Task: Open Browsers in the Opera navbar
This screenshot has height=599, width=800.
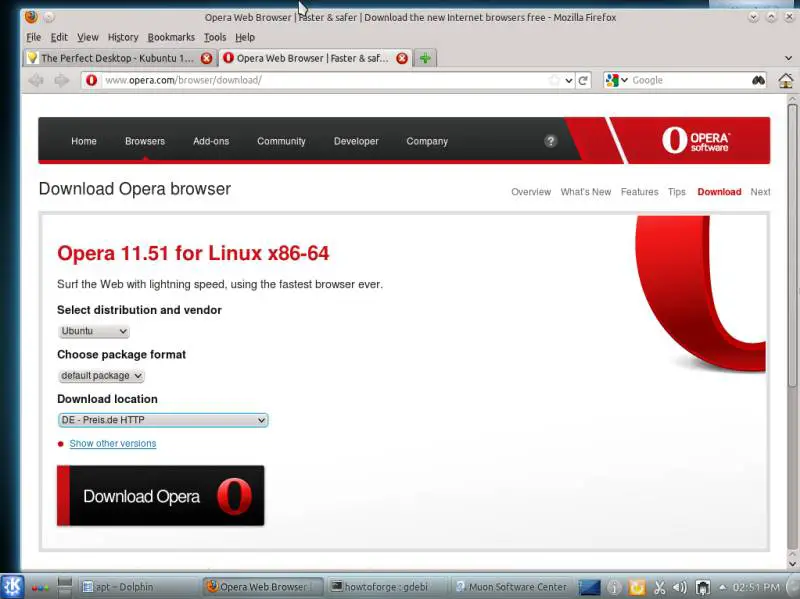Action: point(145,141)
